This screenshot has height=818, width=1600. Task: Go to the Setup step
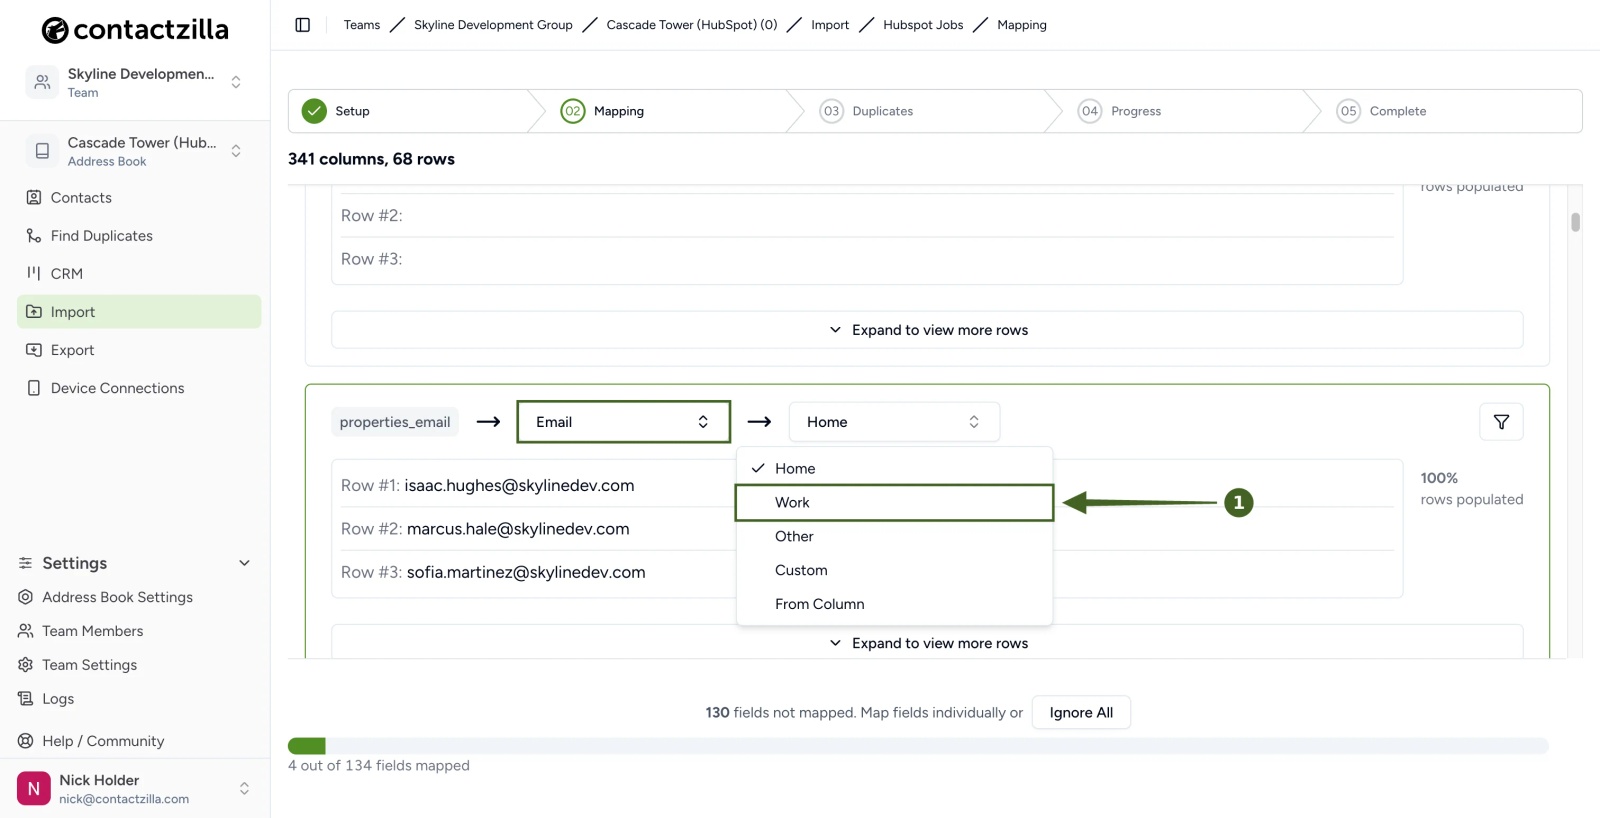(x=338, y=111)
